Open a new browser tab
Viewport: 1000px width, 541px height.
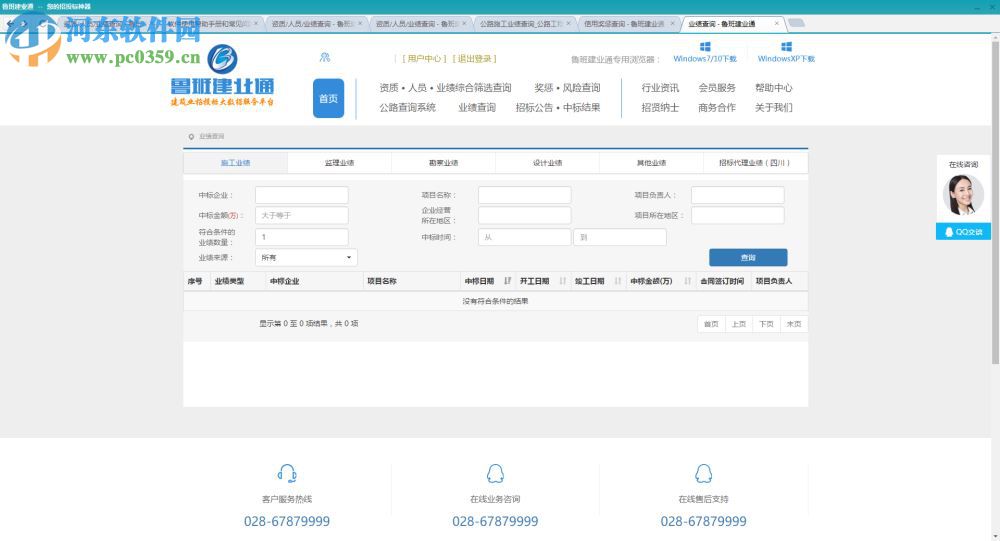point(796,23)
